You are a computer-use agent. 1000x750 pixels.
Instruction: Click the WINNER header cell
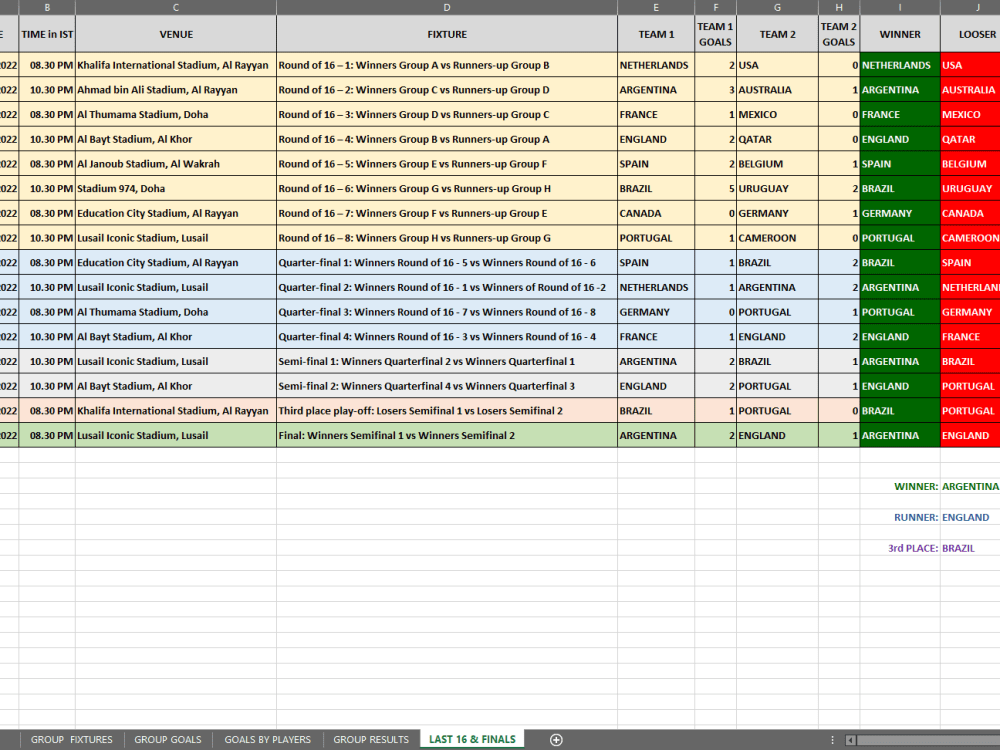899,34
